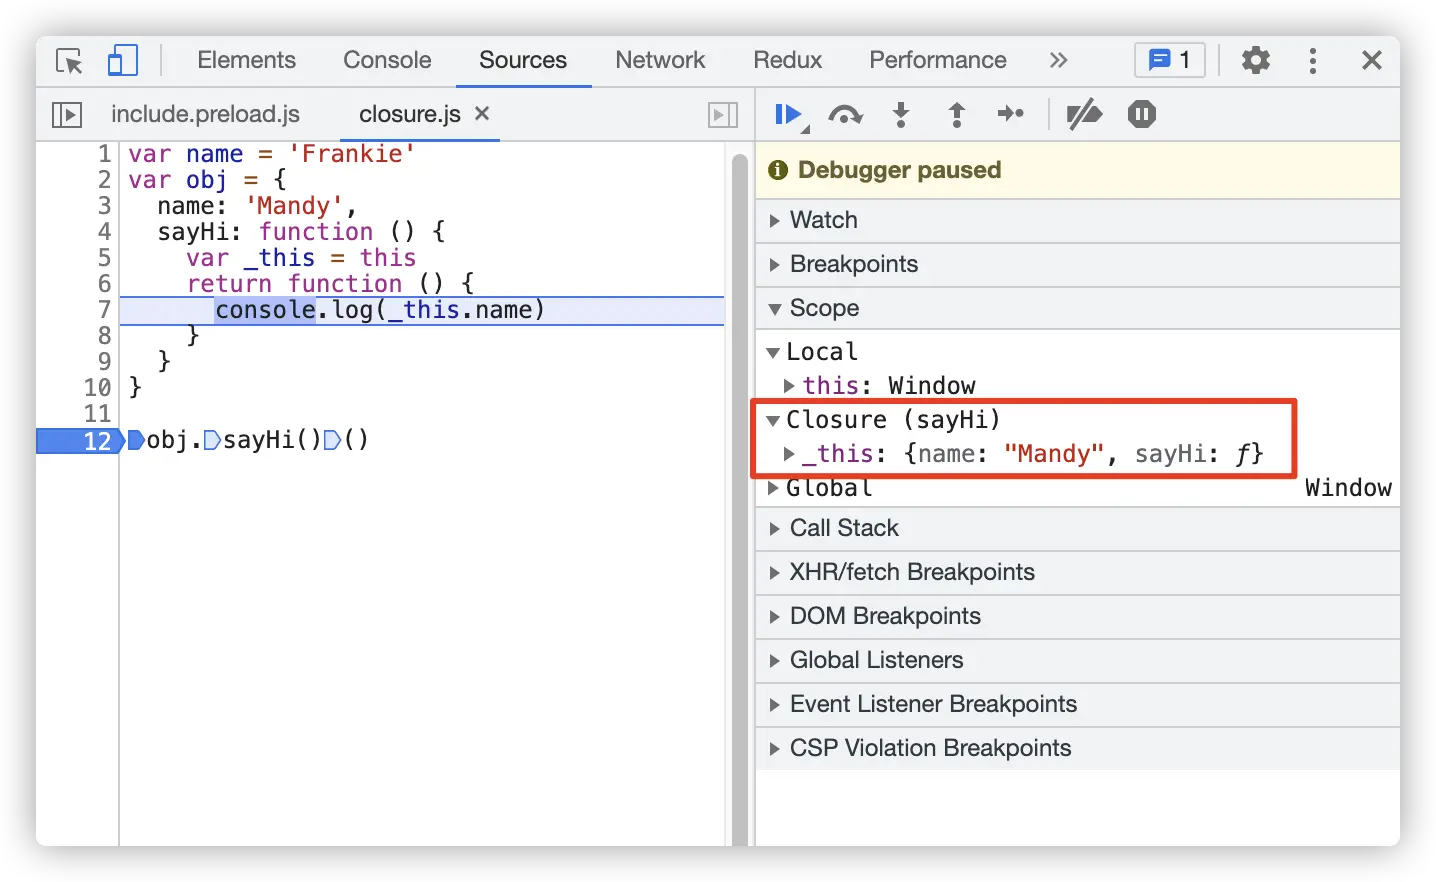The image size is (1436, 882).
Task: Expand the Breakpoints section
Action: (1078, 264)
